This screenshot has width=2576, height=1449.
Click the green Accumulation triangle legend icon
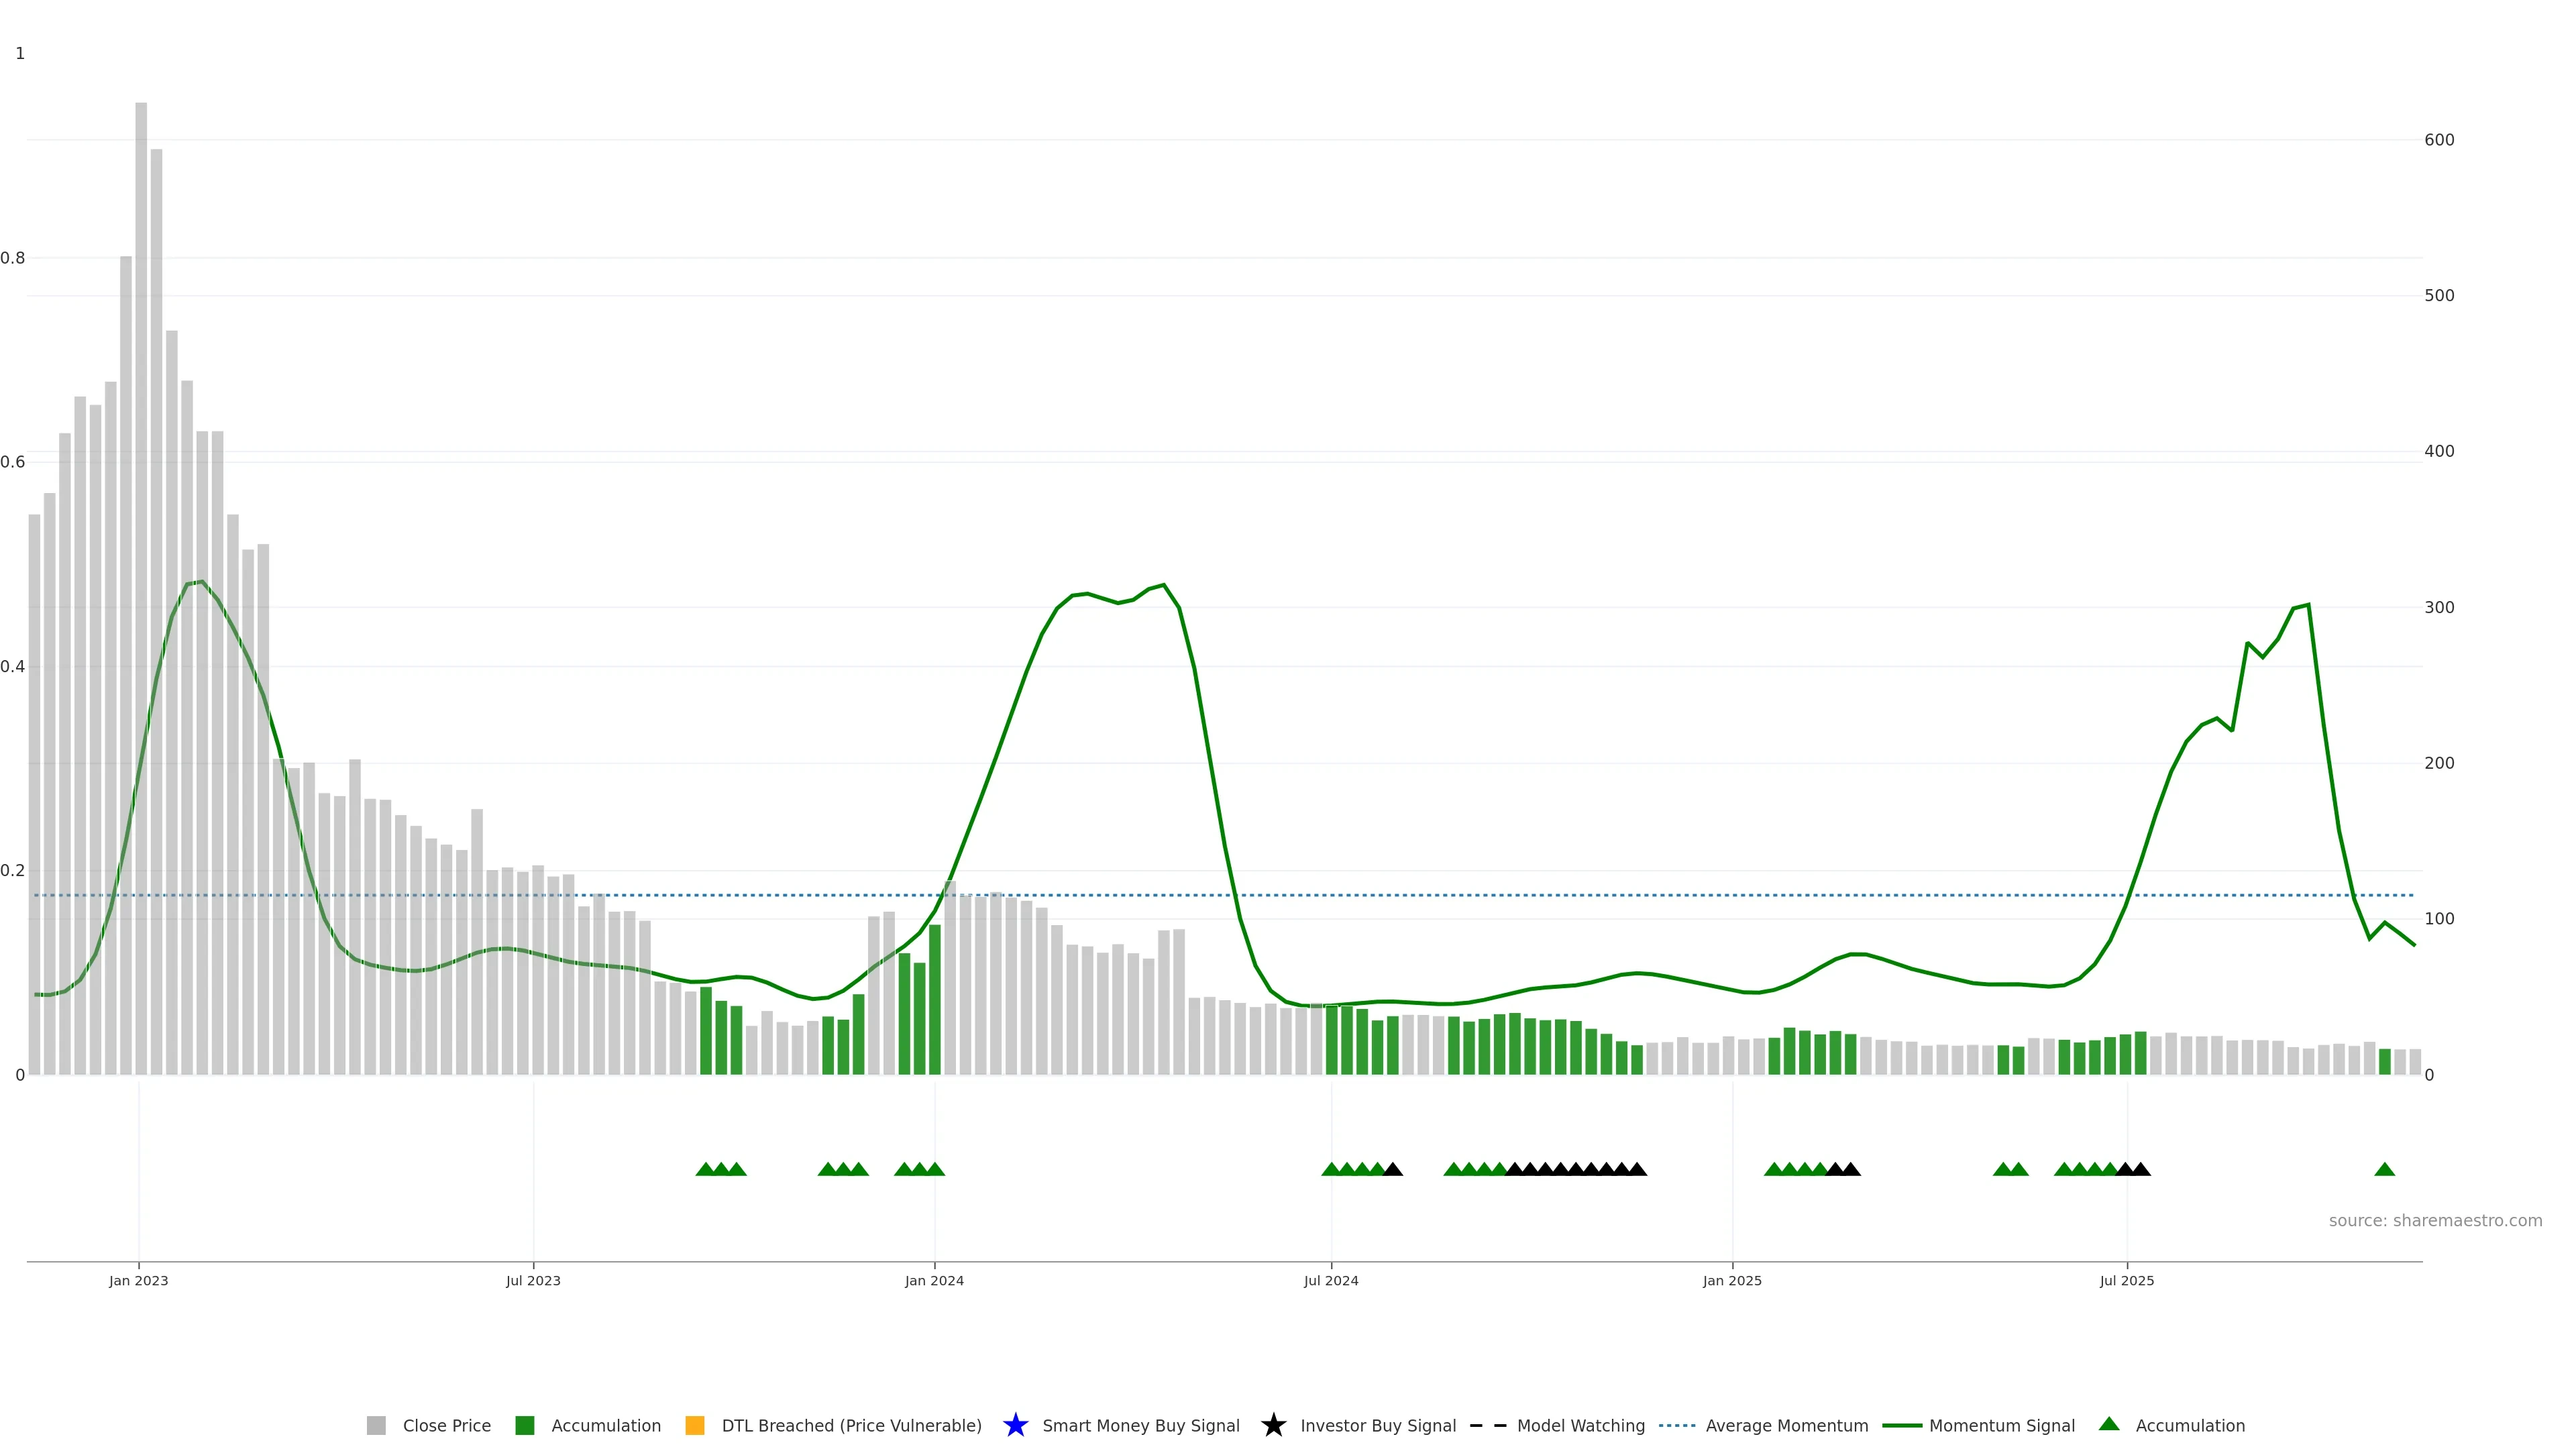click(2109, 1424)
